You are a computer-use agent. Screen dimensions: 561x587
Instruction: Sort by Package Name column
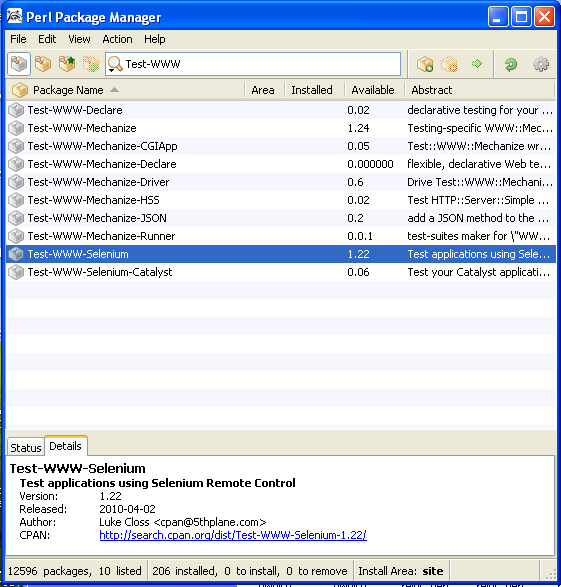125,90
